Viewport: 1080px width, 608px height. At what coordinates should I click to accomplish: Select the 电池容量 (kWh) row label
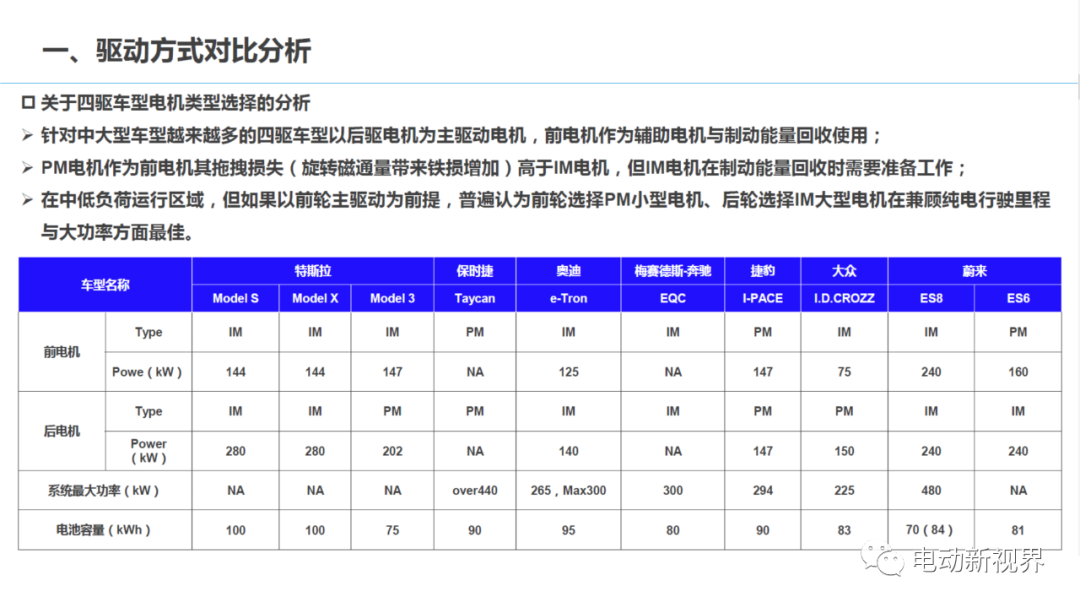[105, 530]
